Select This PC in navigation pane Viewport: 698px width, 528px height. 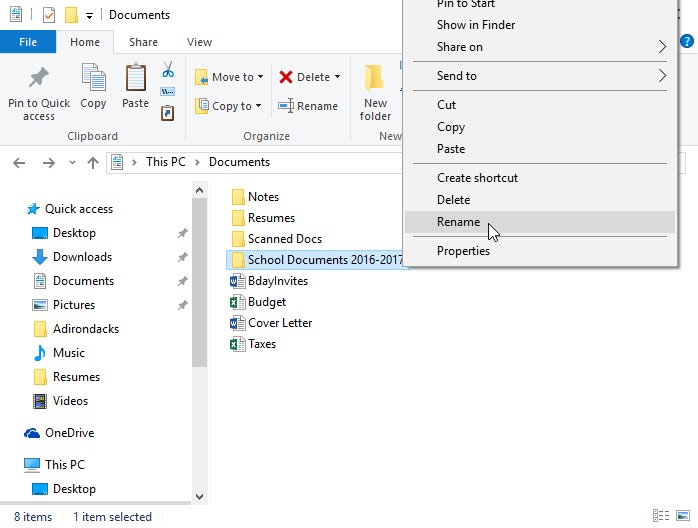pos(54,464)
